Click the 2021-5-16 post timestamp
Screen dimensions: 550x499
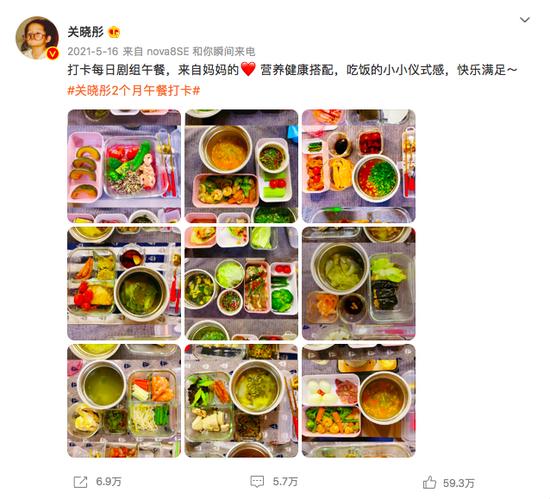tap(93, 52)
